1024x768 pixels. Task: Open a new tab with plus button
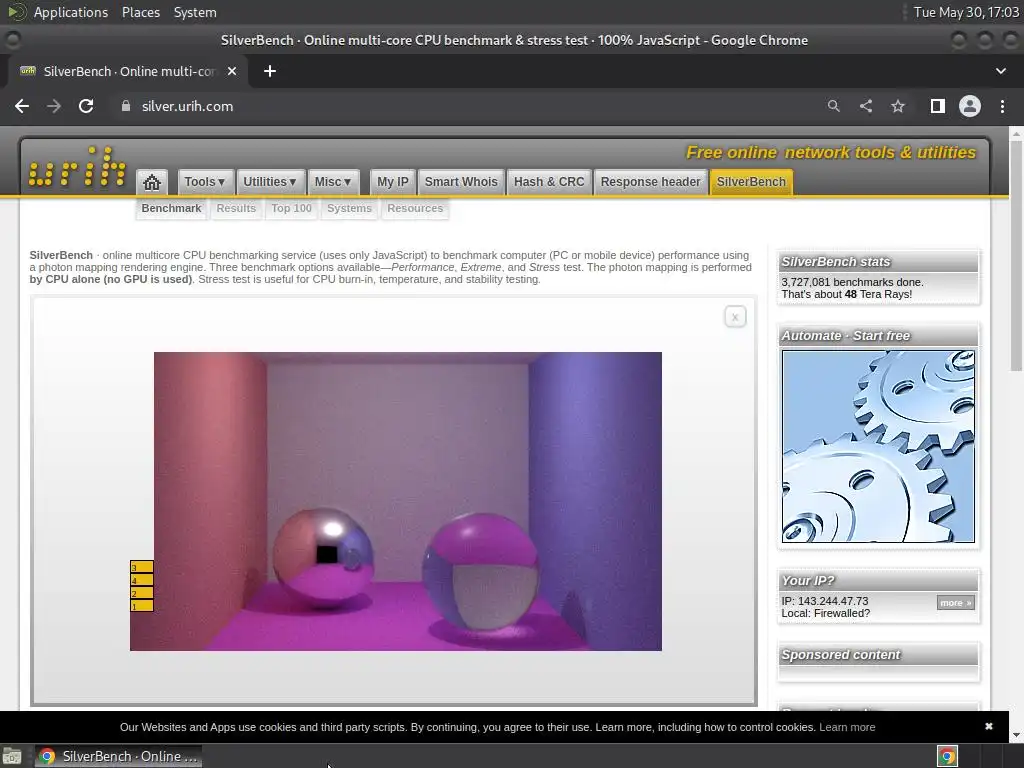point(270,71)
